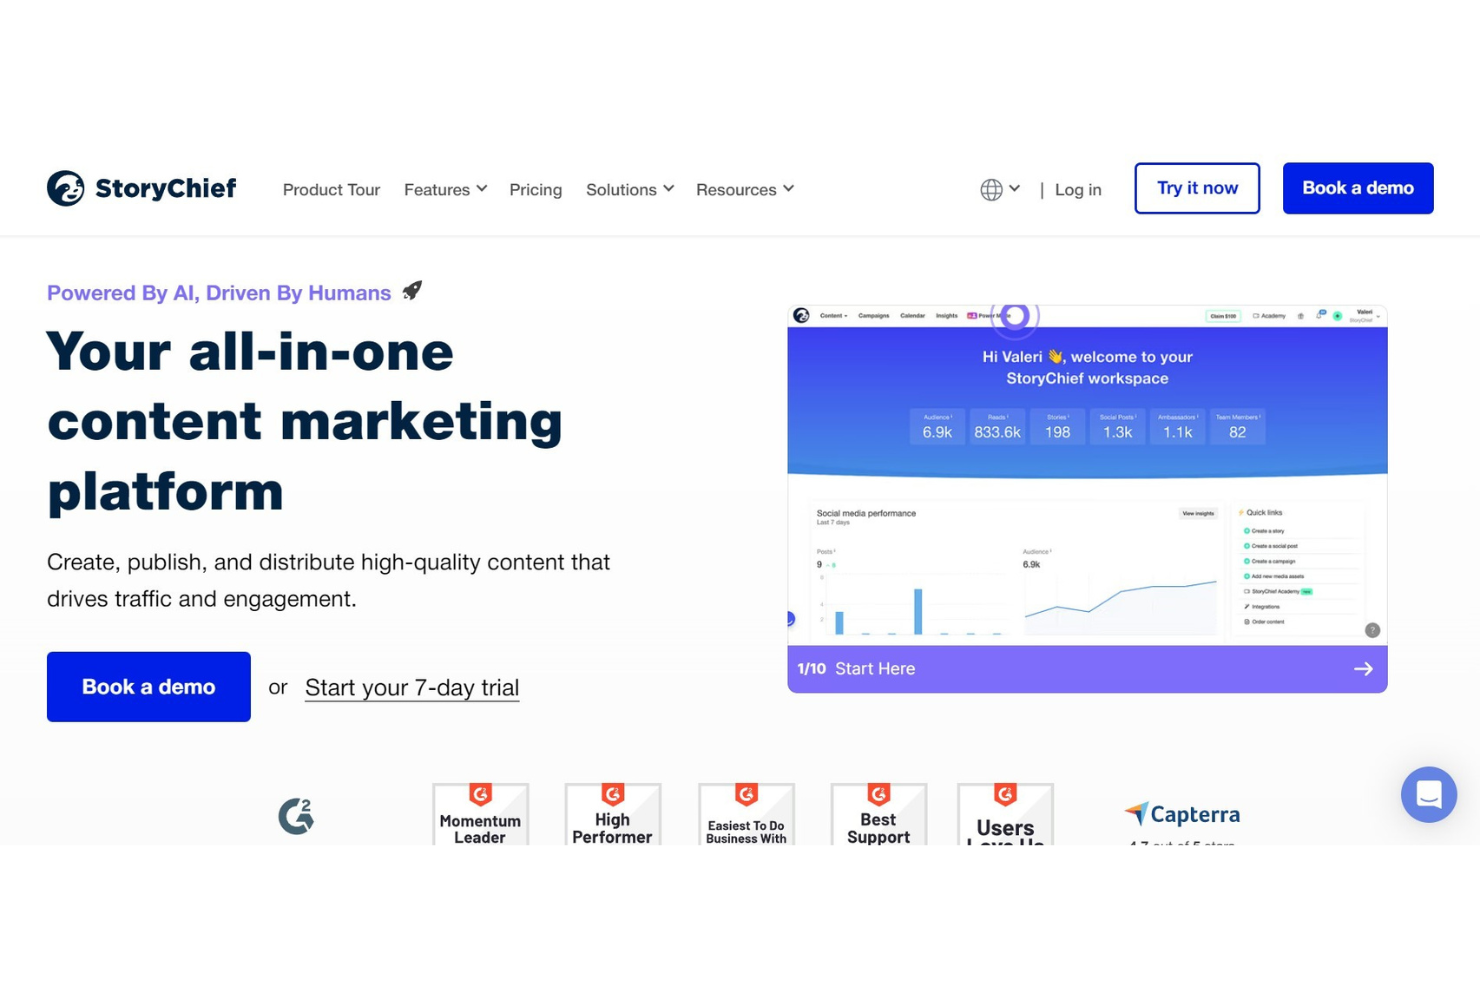Click the Team Members 82 stat card
Screen dimensions: 1480x987
pyautogui.click(x=1237, y=426)
